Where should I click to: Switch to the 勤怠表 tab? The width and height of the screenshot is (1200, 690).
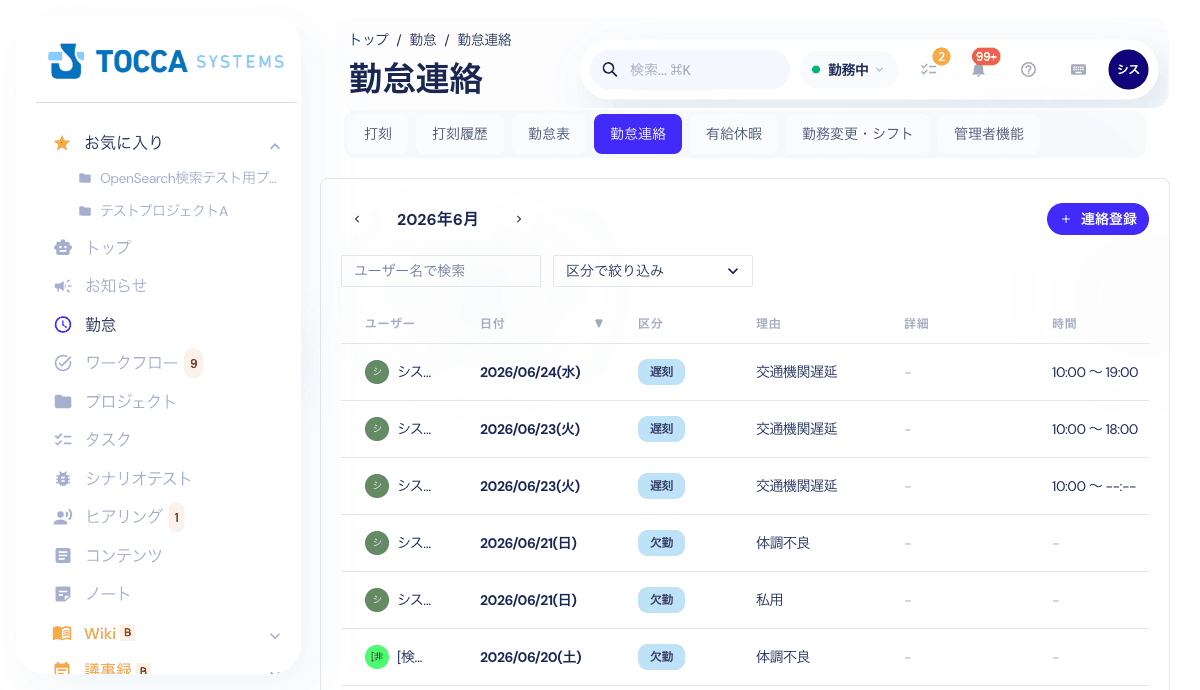549,134
